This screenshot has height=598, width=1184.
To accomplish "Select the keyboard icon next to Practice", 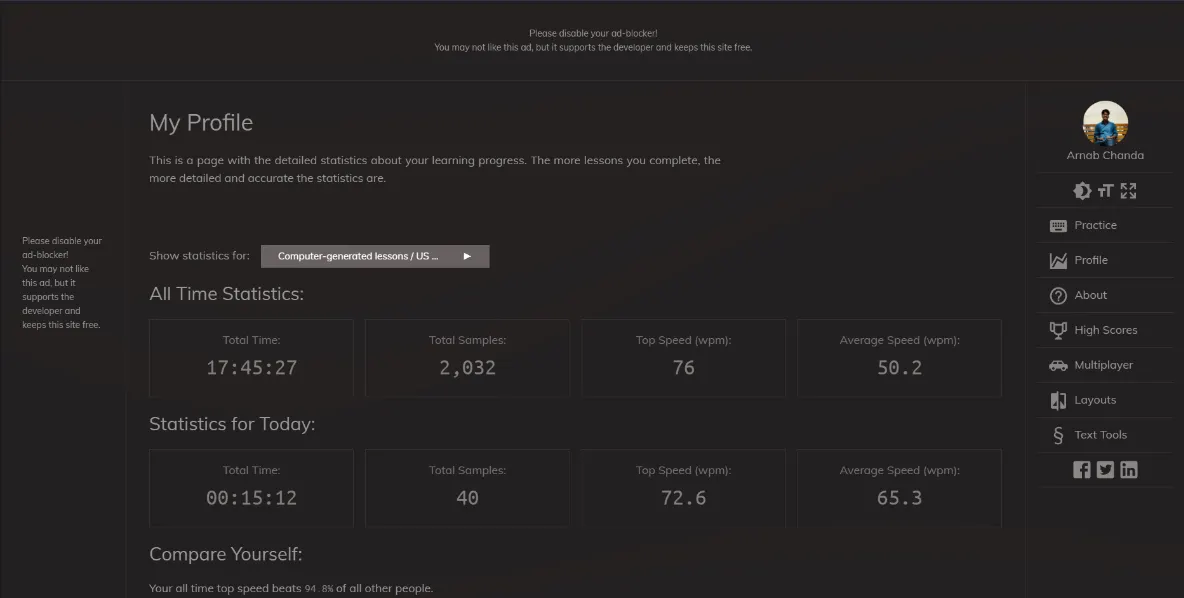I will (x=1058, y=225).
